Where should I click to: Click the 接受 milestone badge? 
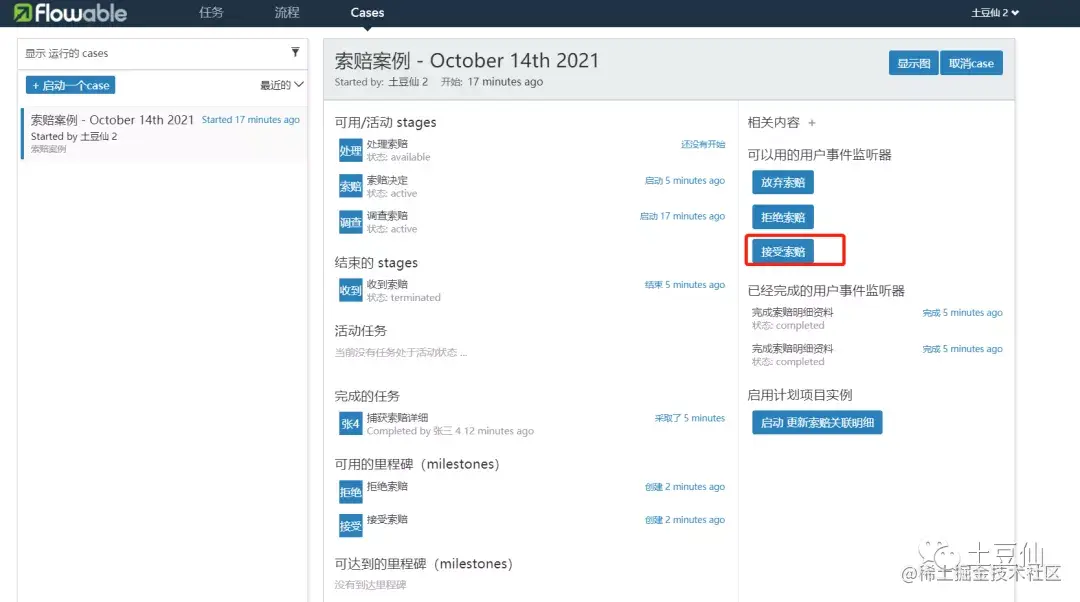tap(350, 526)
